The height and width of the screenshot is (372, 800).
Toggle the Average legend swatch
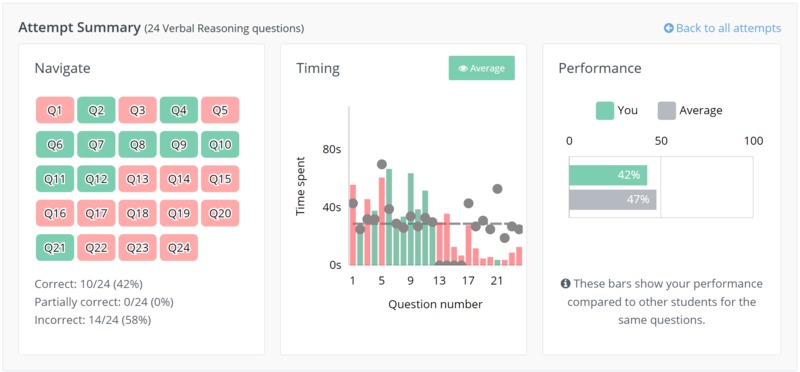667,110
